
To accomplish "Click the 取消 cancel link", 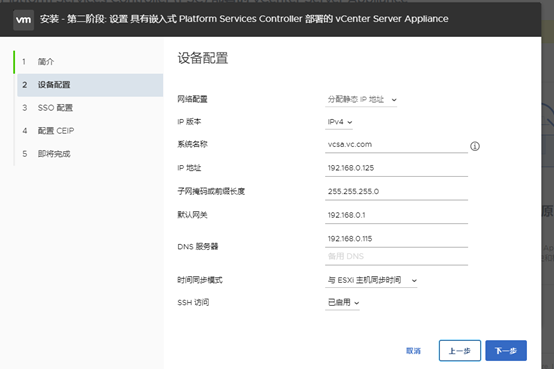I will coord(413,351).
